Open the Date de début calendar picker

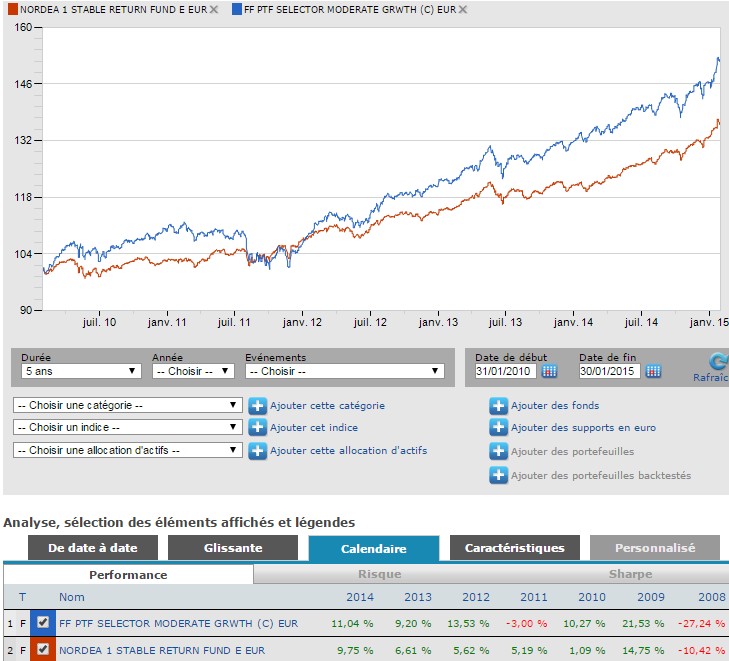pyautogui.click(x=549, y=371)
